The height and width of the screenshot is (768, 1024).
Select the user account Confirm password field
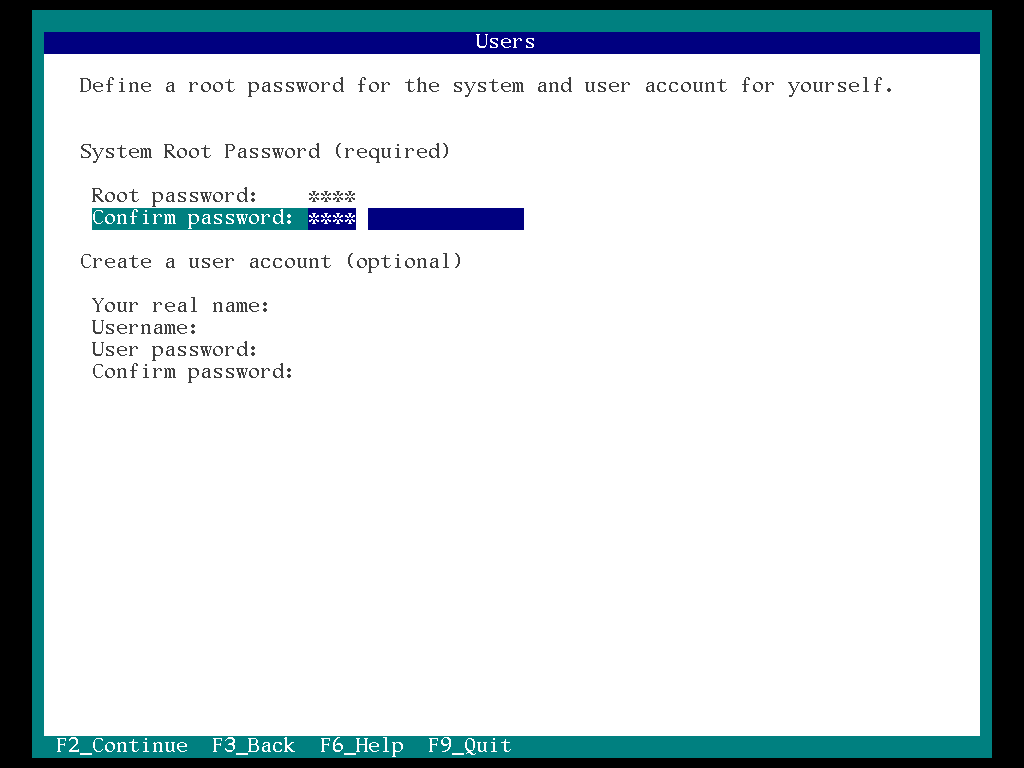coord(193,372)
